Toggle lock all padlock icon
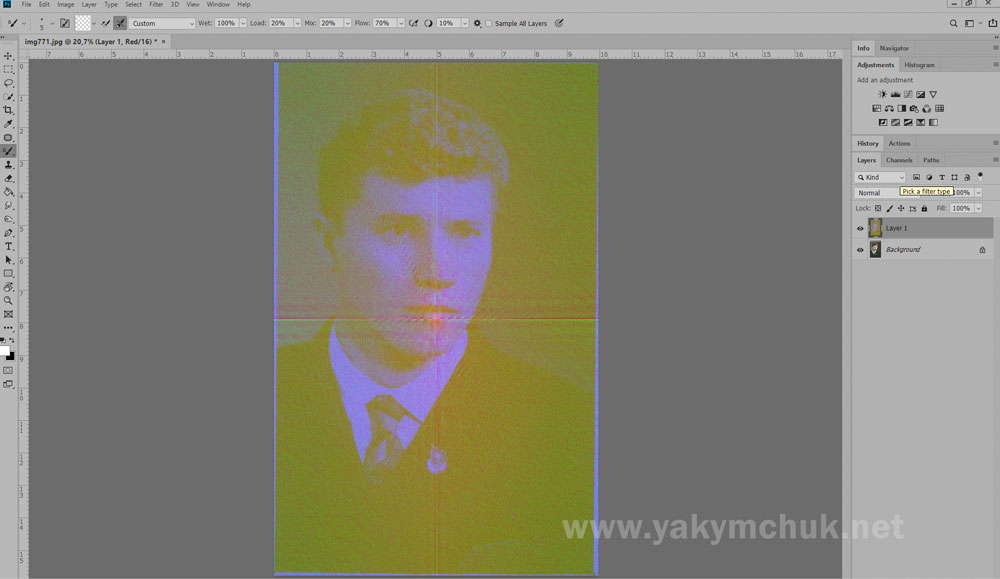1000x579 pixels. (924, 209)
